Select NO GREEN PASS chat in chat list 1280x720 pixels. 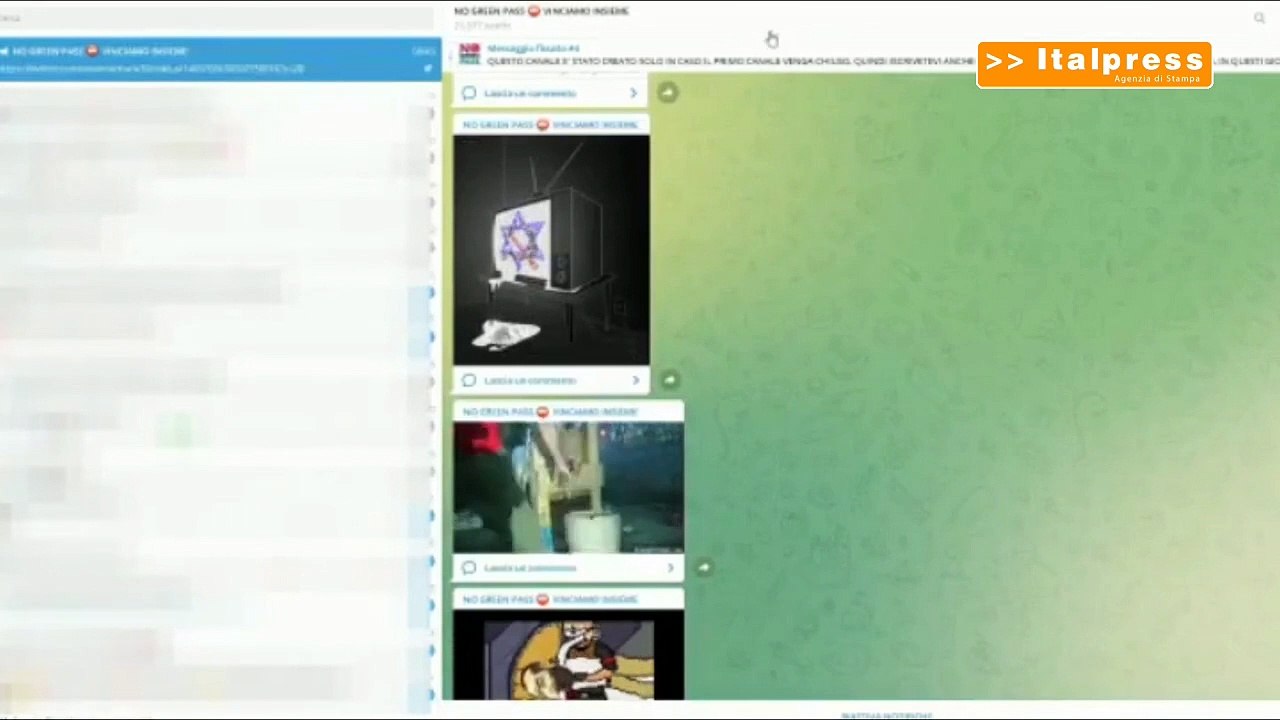(220, 59)
